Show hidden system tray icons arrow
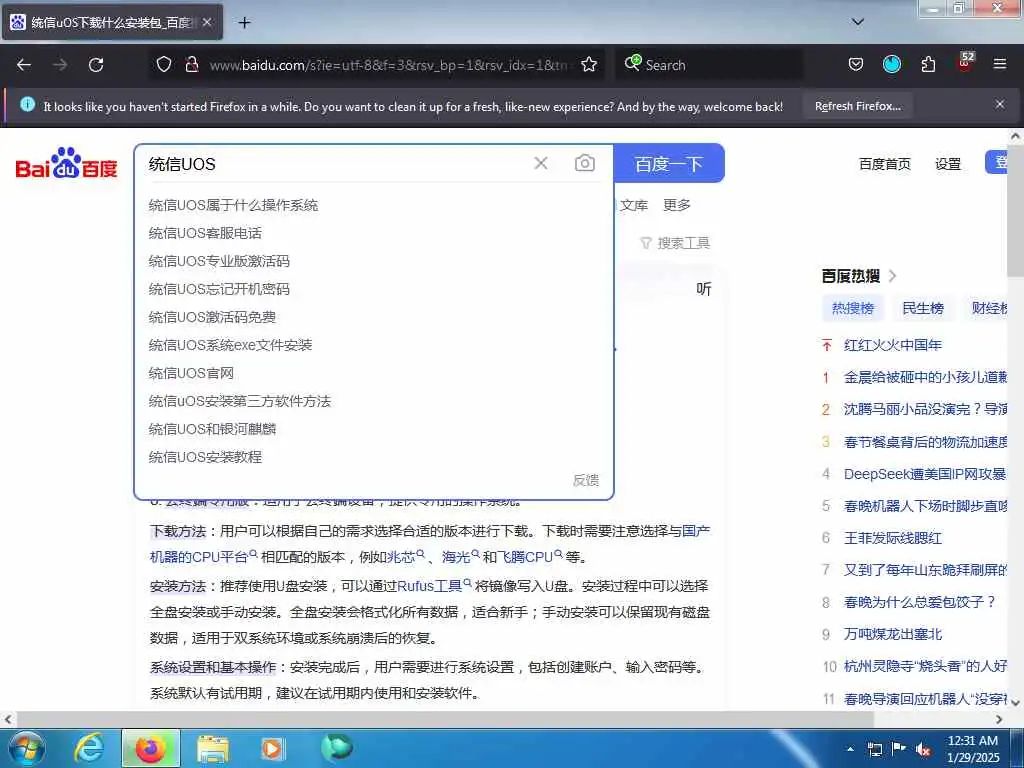This screenshot has width=1024, height=768. coord(850,749)
